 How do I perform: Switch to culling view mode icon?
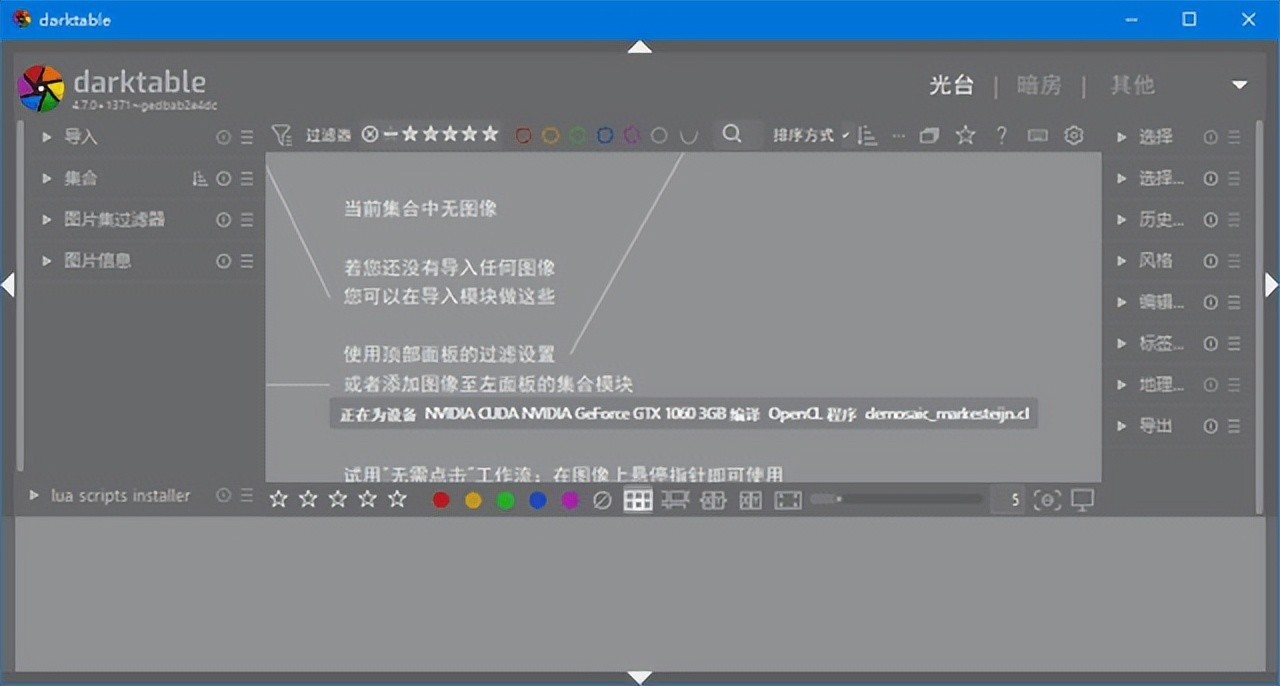click(713, 500)
